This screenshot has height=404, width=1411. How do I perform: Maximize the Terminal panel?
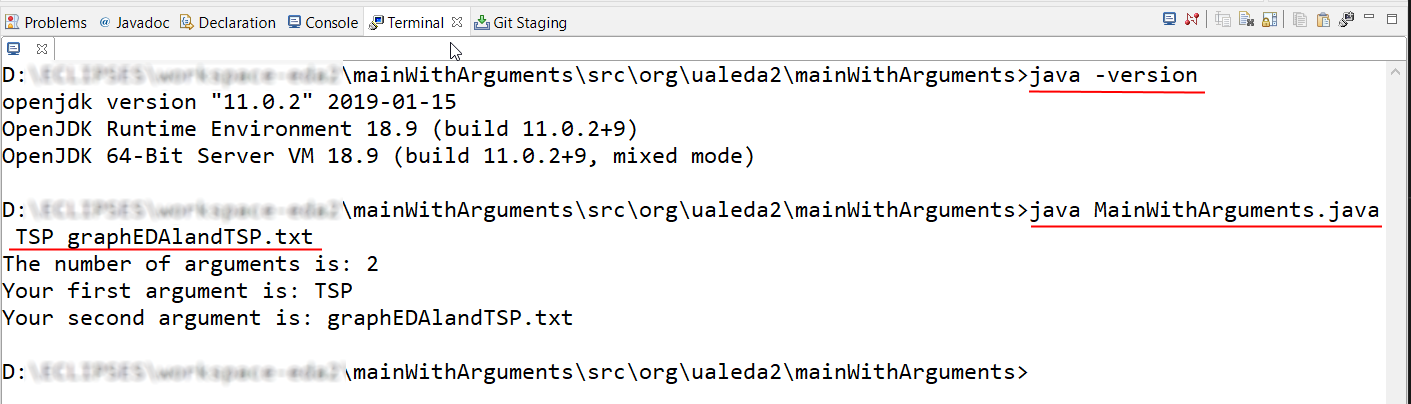(1394, 19)
